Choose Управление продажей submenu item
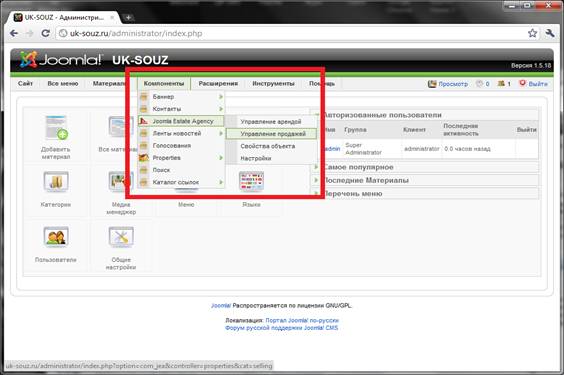This screenshot has width=564, height=375. pos(272,134)
